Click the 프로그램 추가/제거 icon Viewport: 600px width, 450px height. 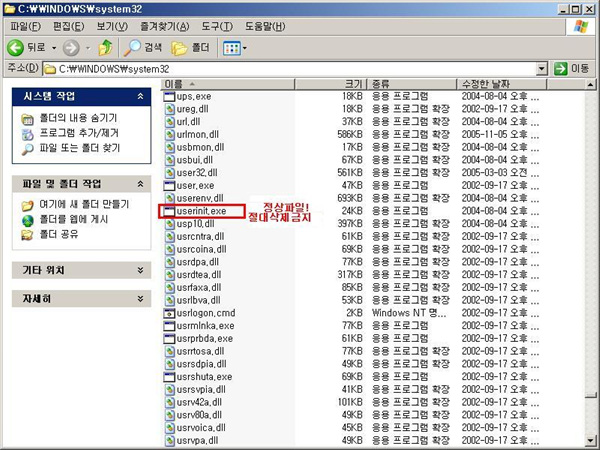point(28,134)
